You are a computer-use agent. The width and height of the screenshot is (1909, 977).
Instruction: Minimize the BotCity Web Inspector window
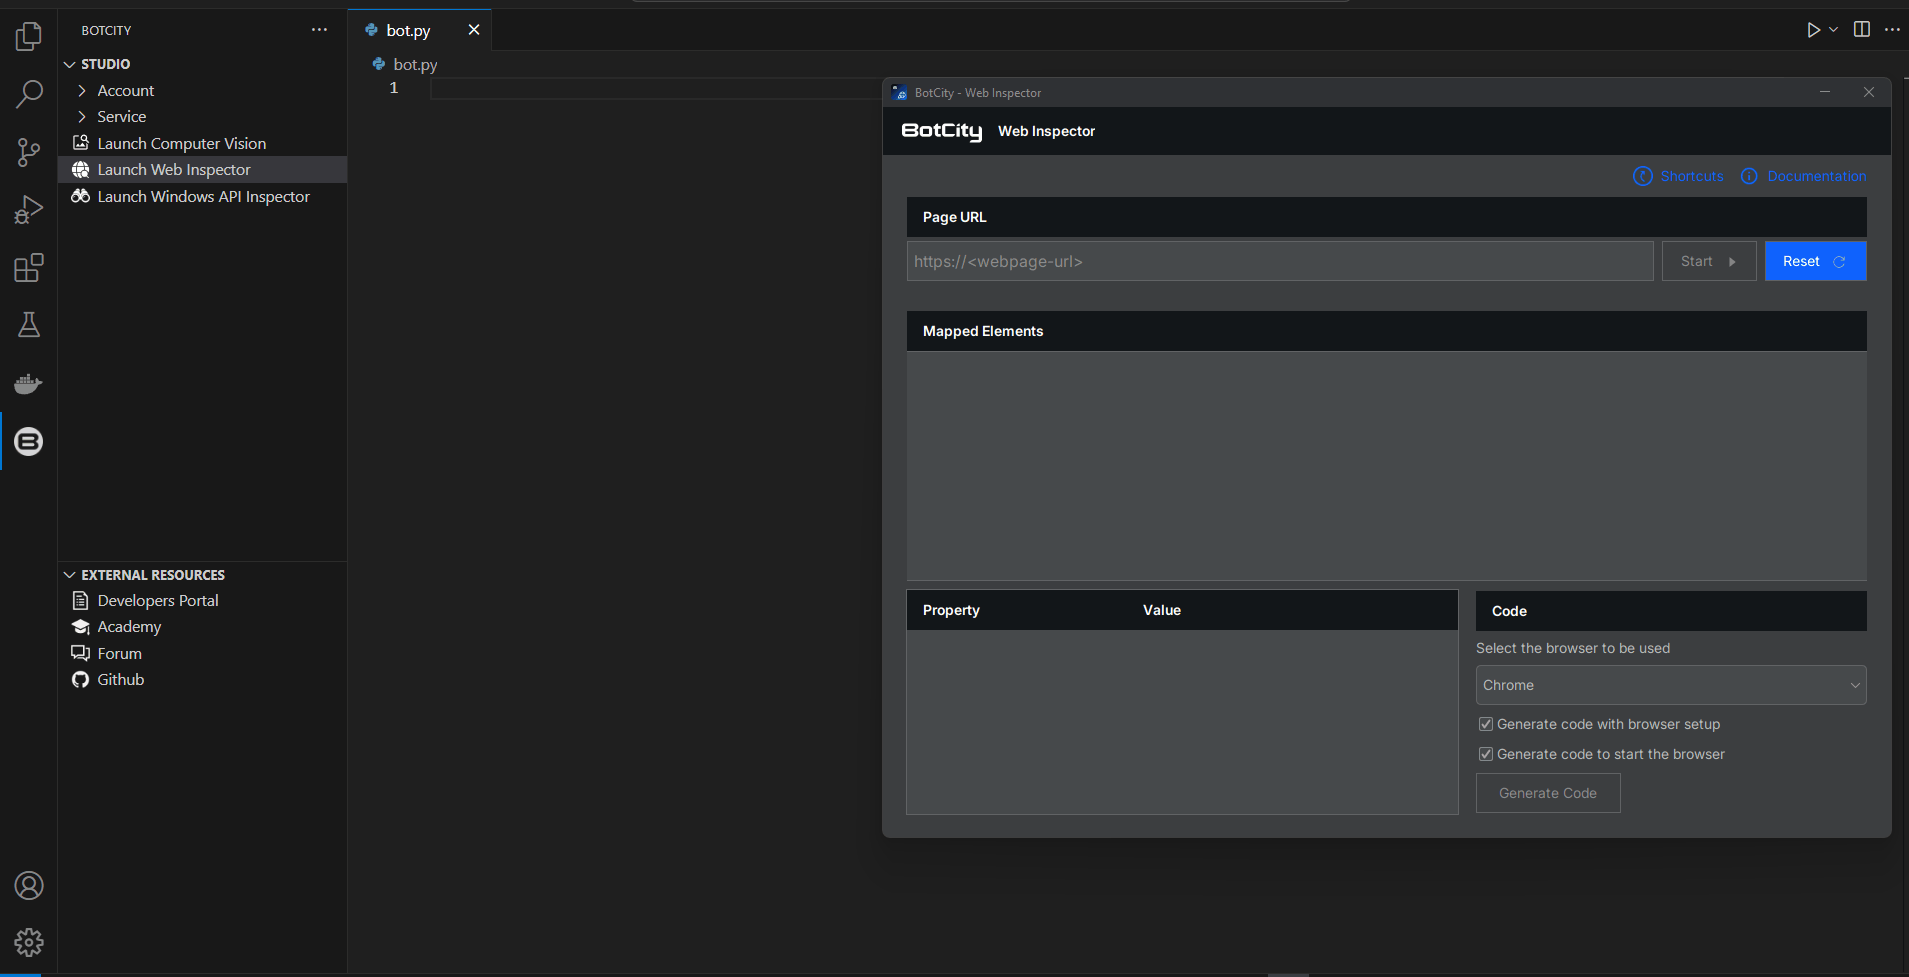click(x=1825, y=92)
